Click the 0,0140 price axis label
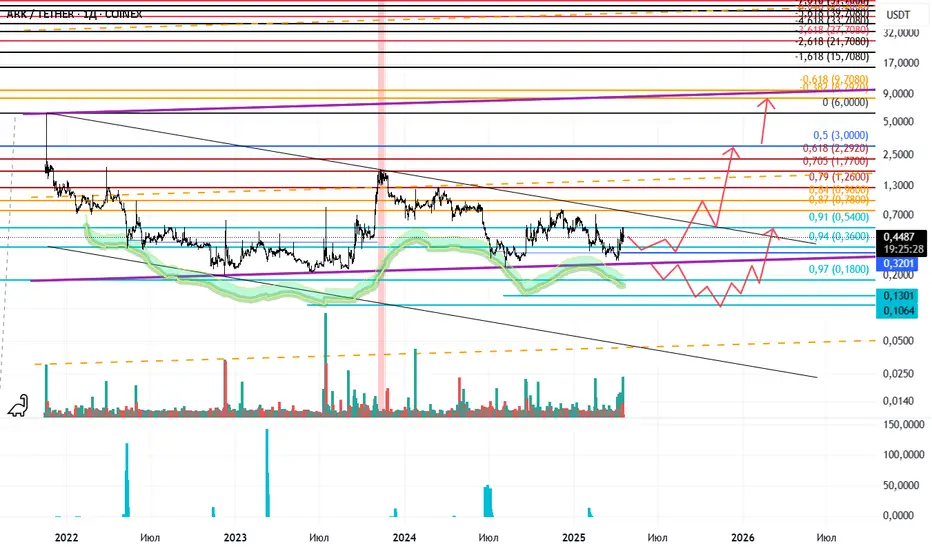 (x=898, y=401)
